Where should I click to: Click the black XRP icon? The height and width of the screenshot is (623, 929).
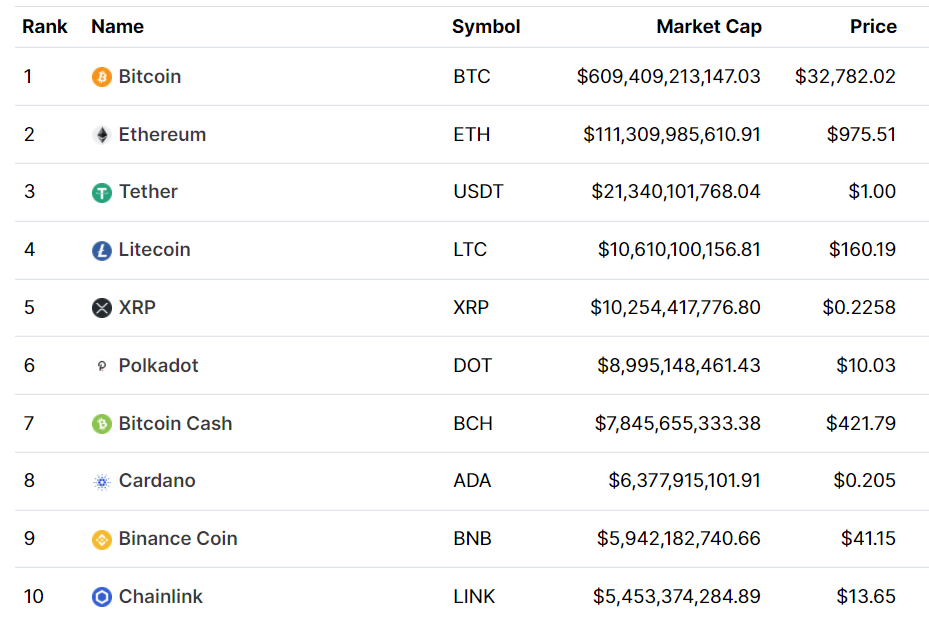(101, 308)
